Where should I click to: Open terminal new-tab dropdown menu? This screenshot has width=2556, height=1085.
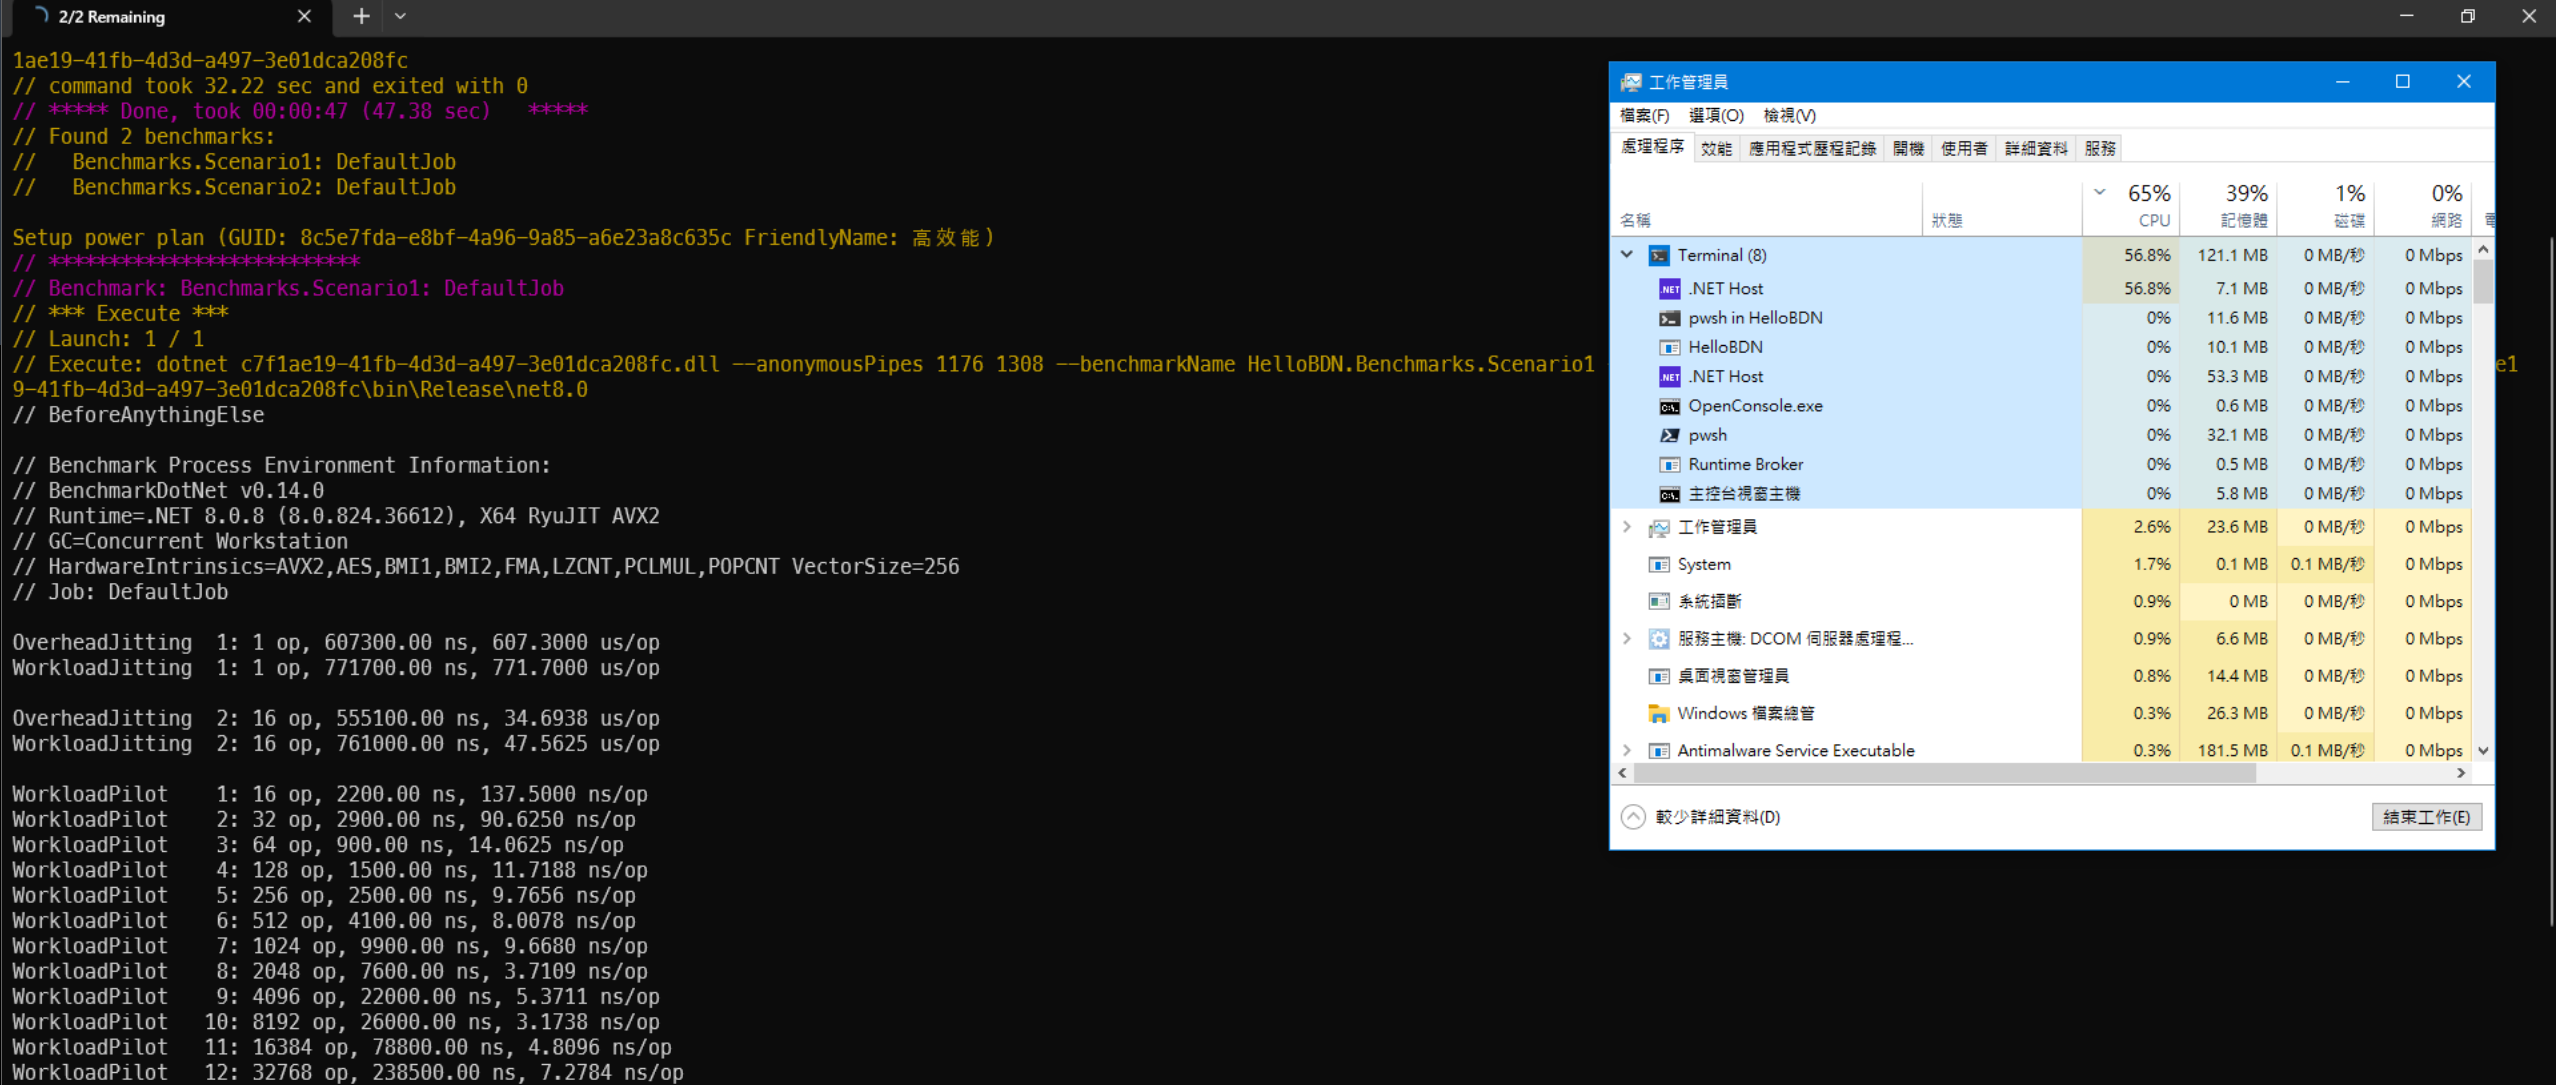[x=400, y=16]
